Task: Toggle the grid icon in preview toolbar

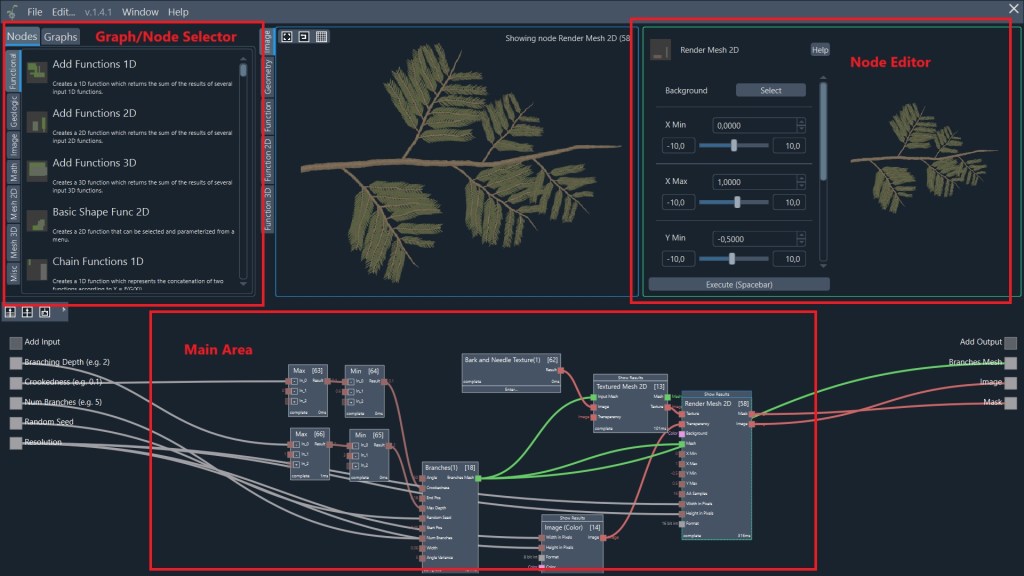Action: [x=321, y=37]
